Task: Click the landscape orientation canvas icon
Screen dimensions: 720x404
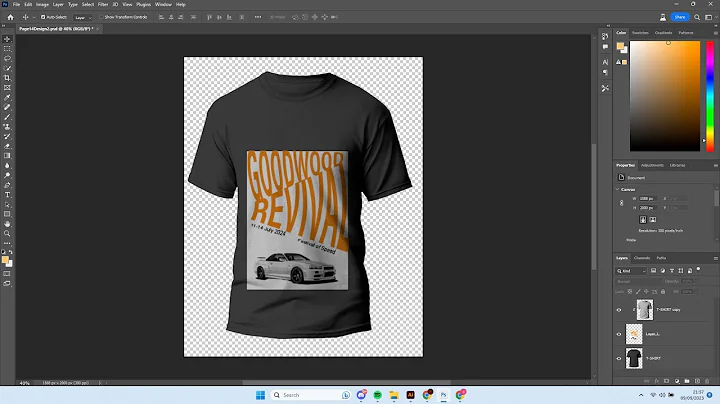Action: click(x=652, y=219)
